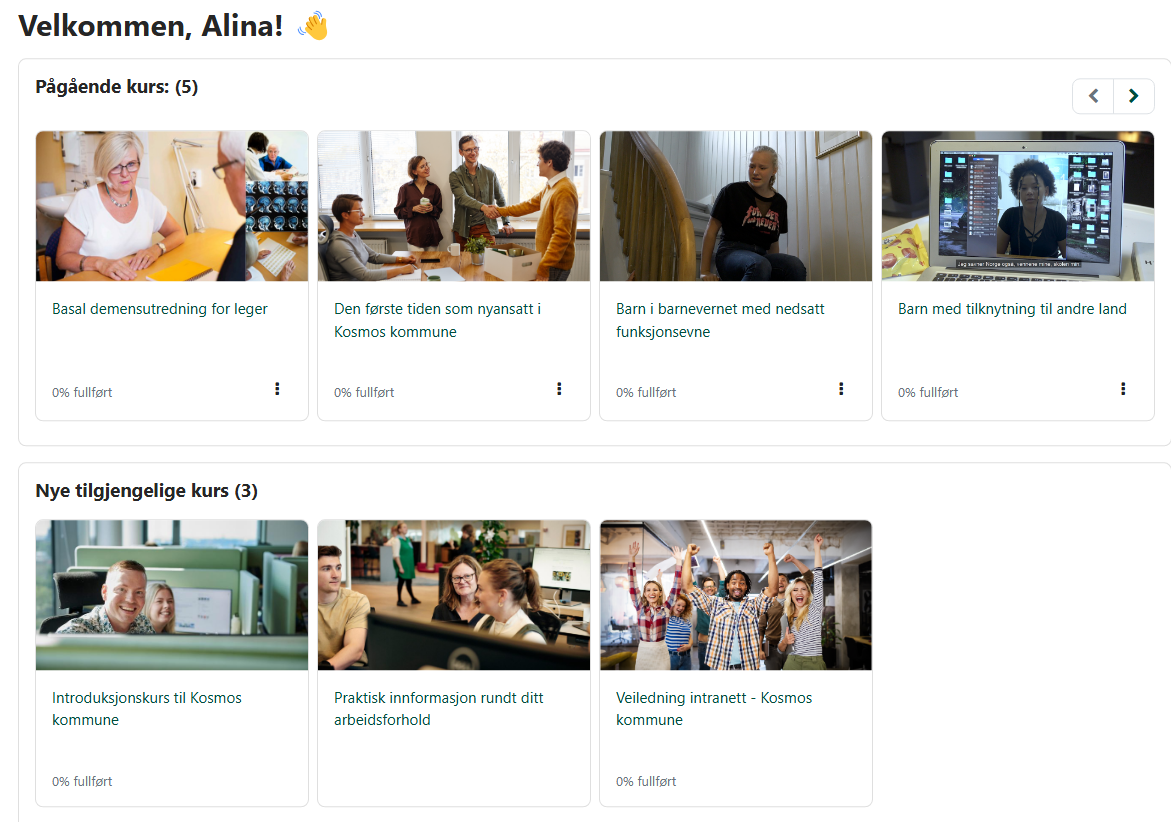Click the selfie at office desk thumbnail
The height and width of the screenshot is (822, 1171).
pyautogui.click(x=172, y=595)
